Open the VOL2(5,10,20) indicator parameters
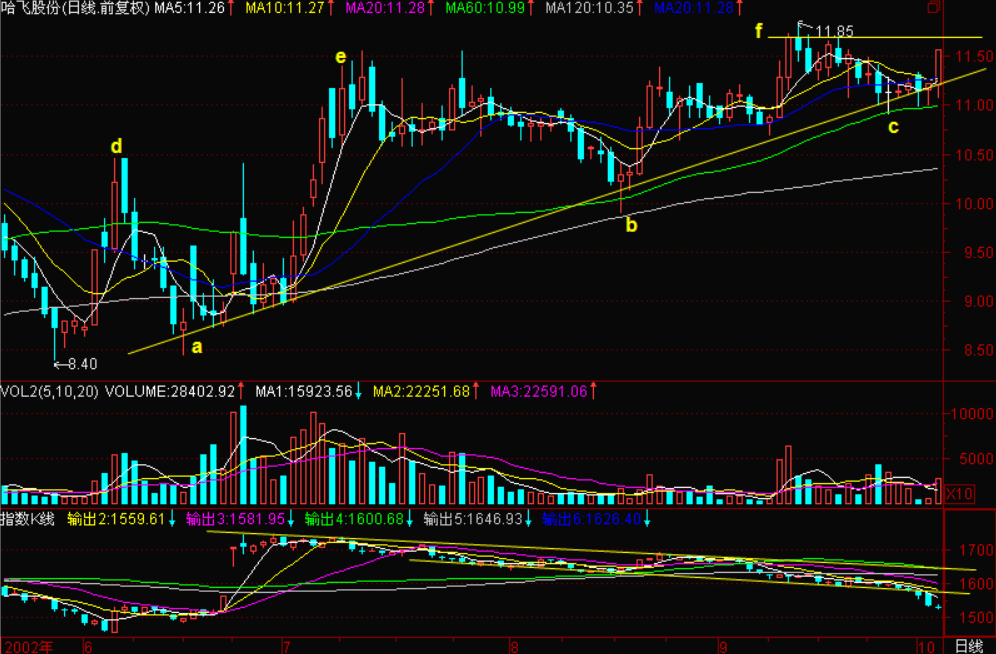Viewport: 996px width, 654px height. point(50,391)
